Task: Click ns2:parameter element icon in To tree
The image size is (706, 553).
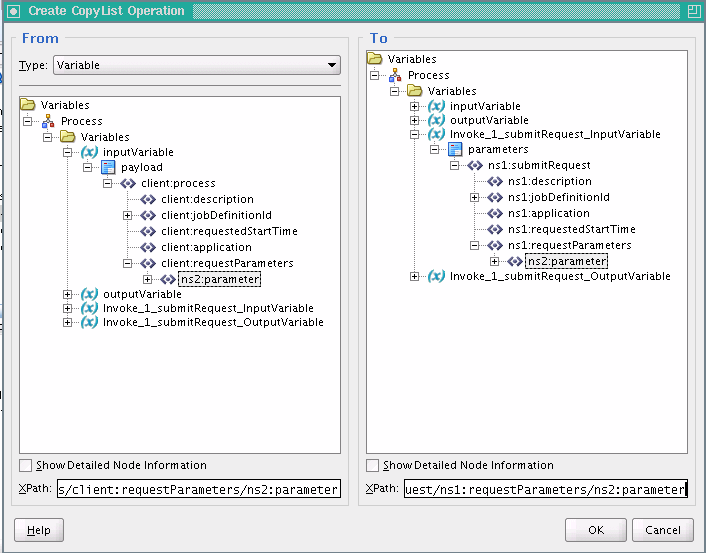Action: point(515,261)
